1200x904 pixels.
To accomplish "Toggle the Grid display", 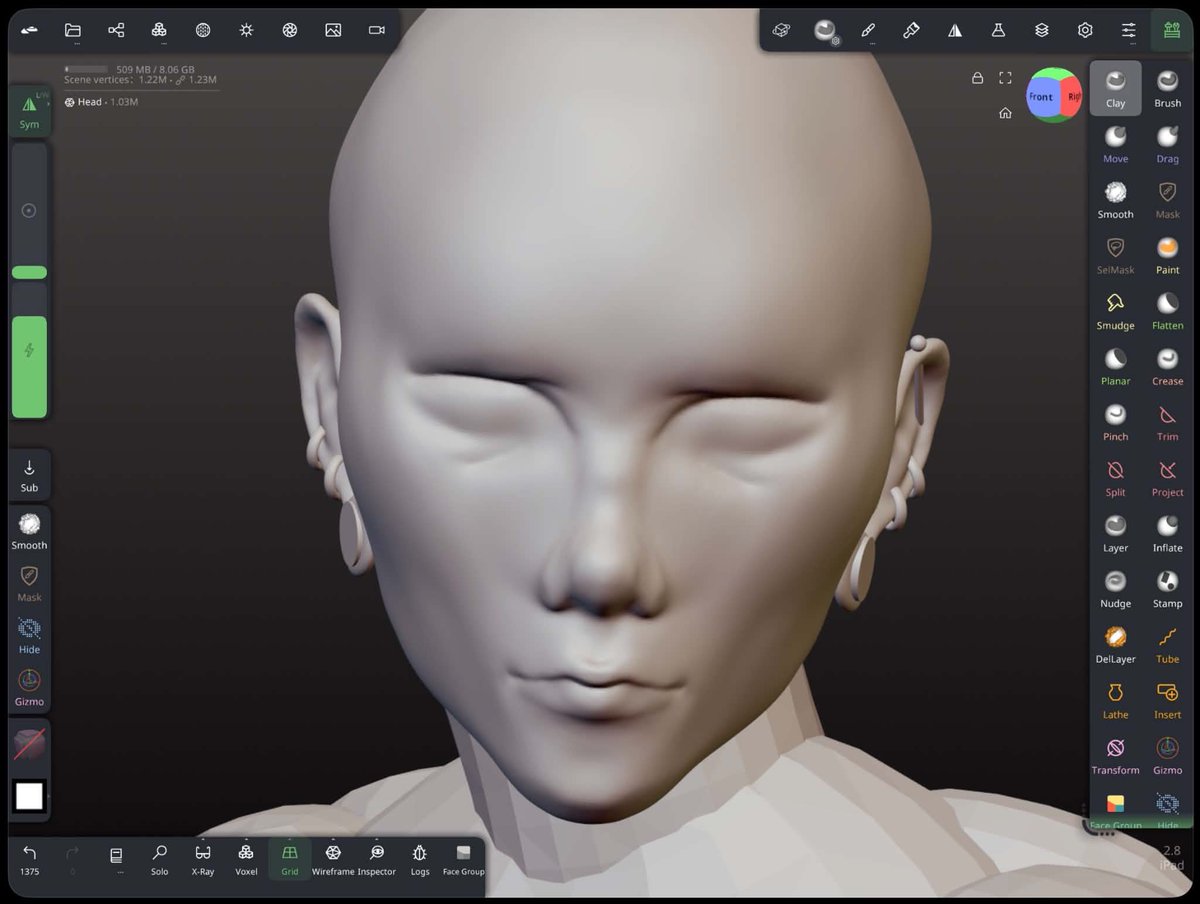I will coord(290,860).
